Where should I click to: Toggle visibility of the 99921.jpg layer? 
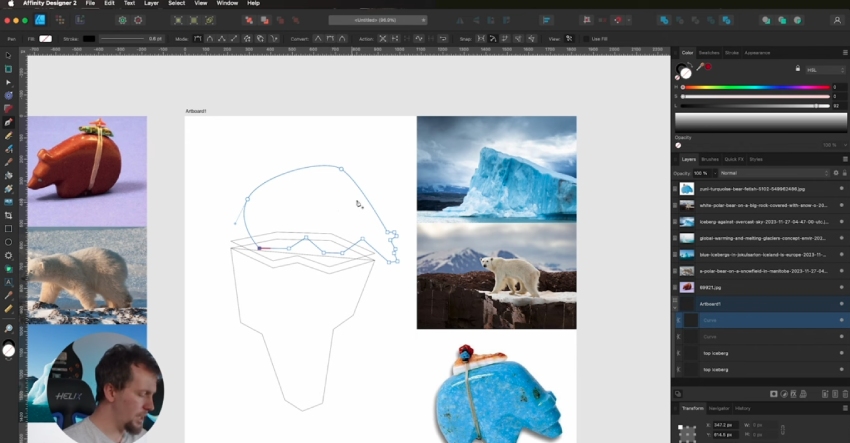click(841, 287)
